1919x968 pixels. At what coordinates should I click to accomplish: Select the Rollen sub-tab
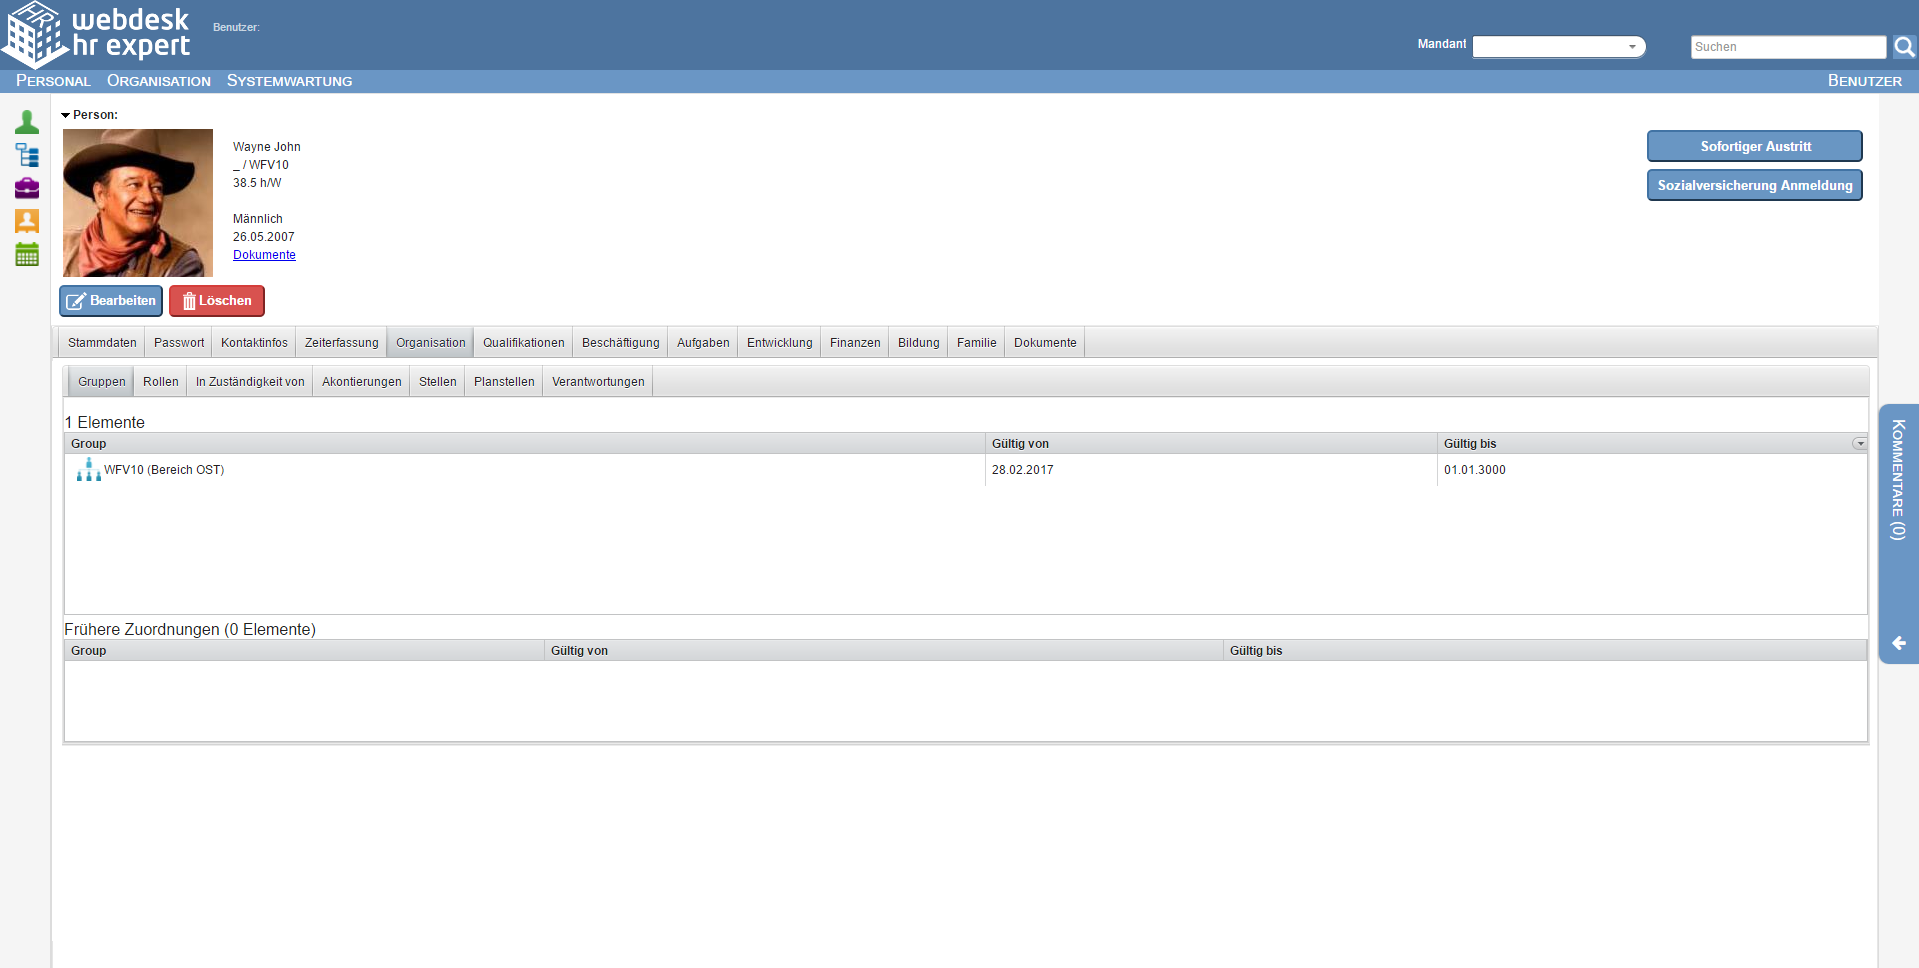tap(160, 382)
